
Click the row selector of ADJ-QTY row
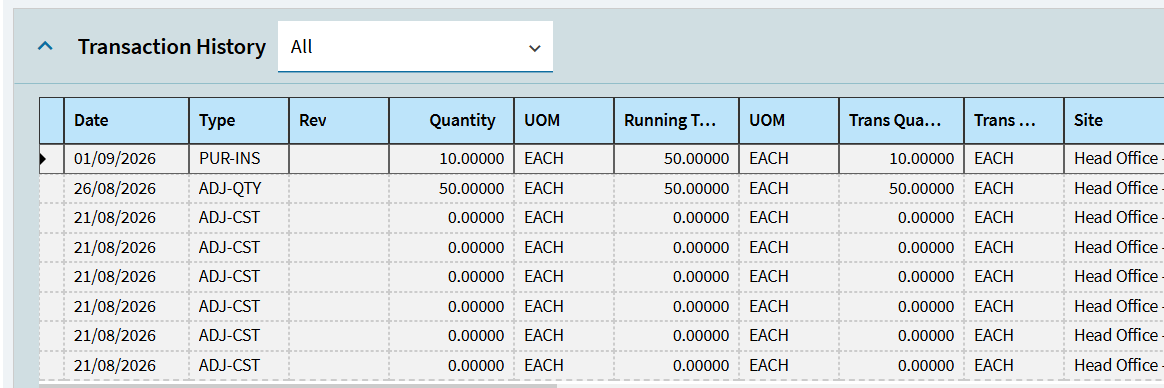click(51, 188)
